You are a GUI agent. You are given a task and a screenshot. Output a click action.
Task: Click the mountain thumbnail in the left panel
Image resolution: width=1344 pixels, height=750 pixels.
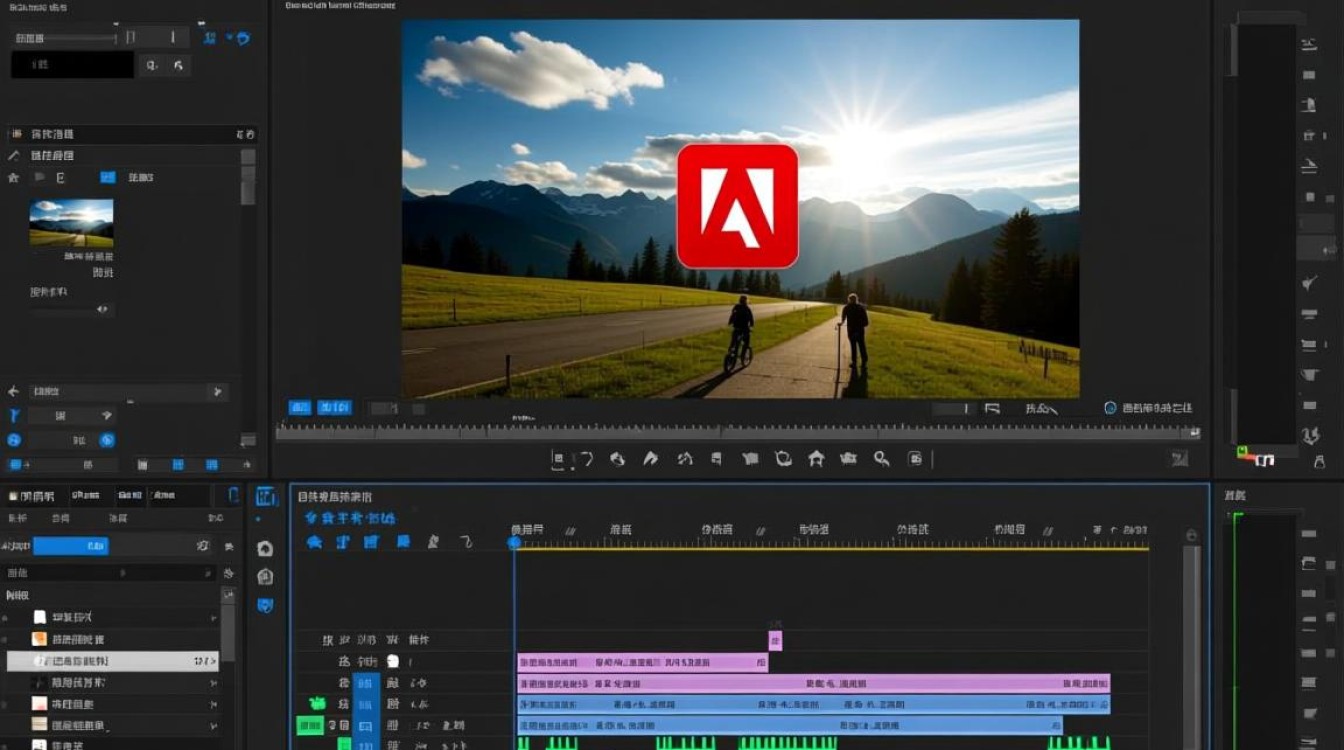71,222
